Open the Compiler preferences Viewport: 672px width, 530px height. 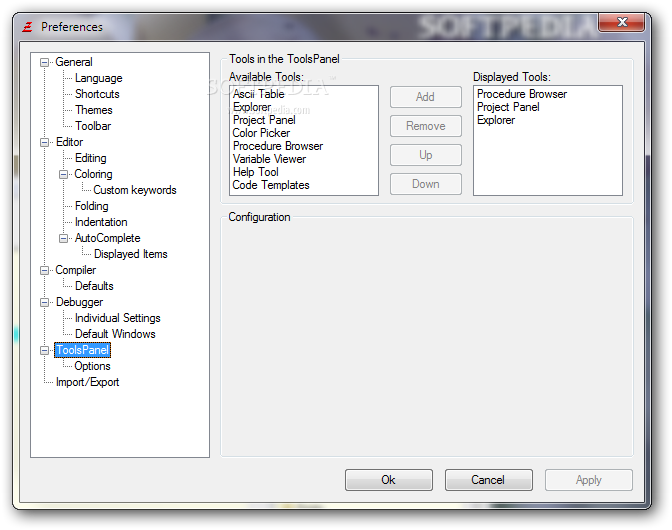pos(76,270)
